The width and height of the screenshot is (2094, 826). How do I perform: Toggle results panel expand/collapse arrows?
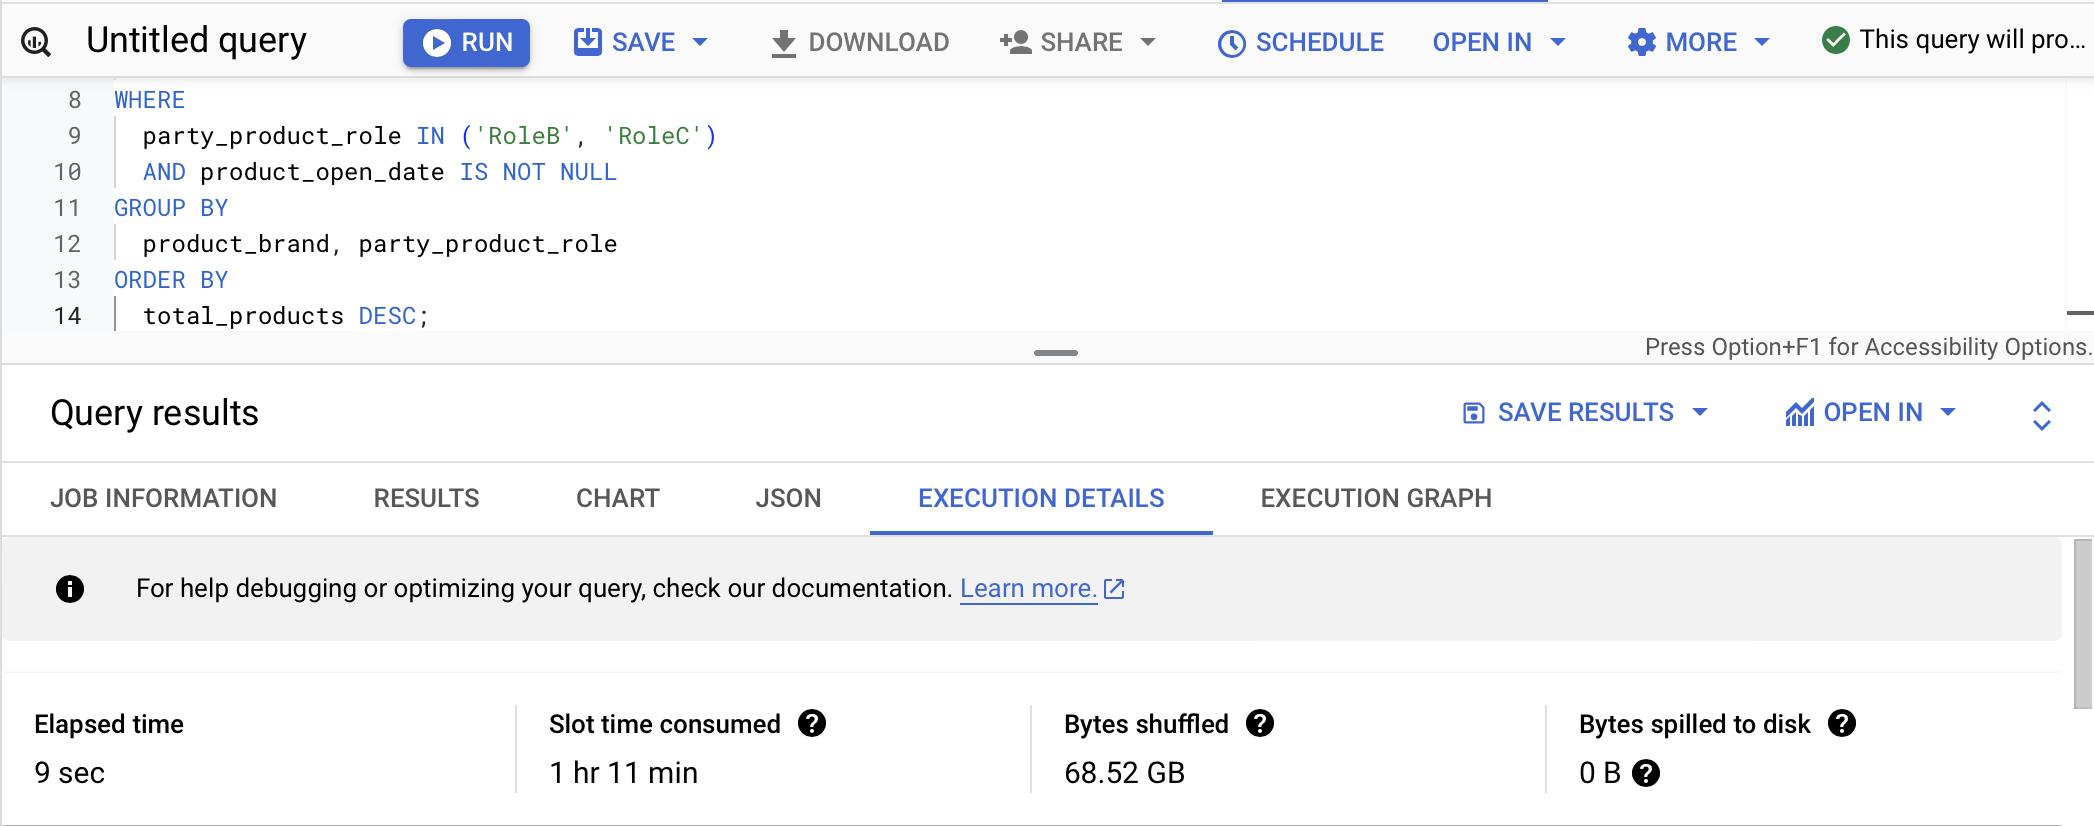point(2041,415)
